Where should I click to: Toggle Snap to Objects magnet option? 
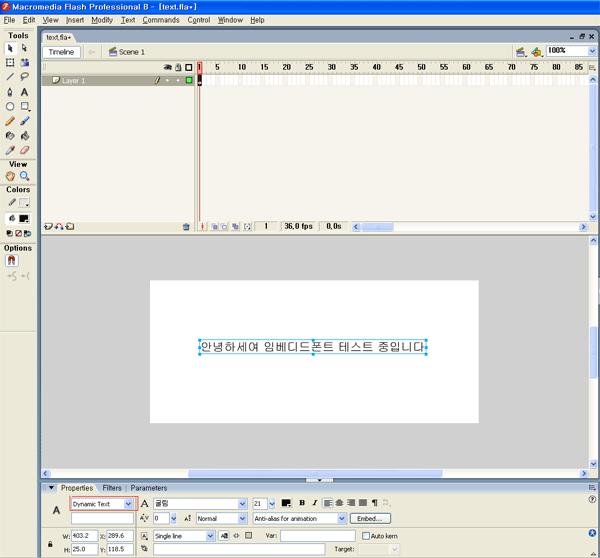(11, 261)
